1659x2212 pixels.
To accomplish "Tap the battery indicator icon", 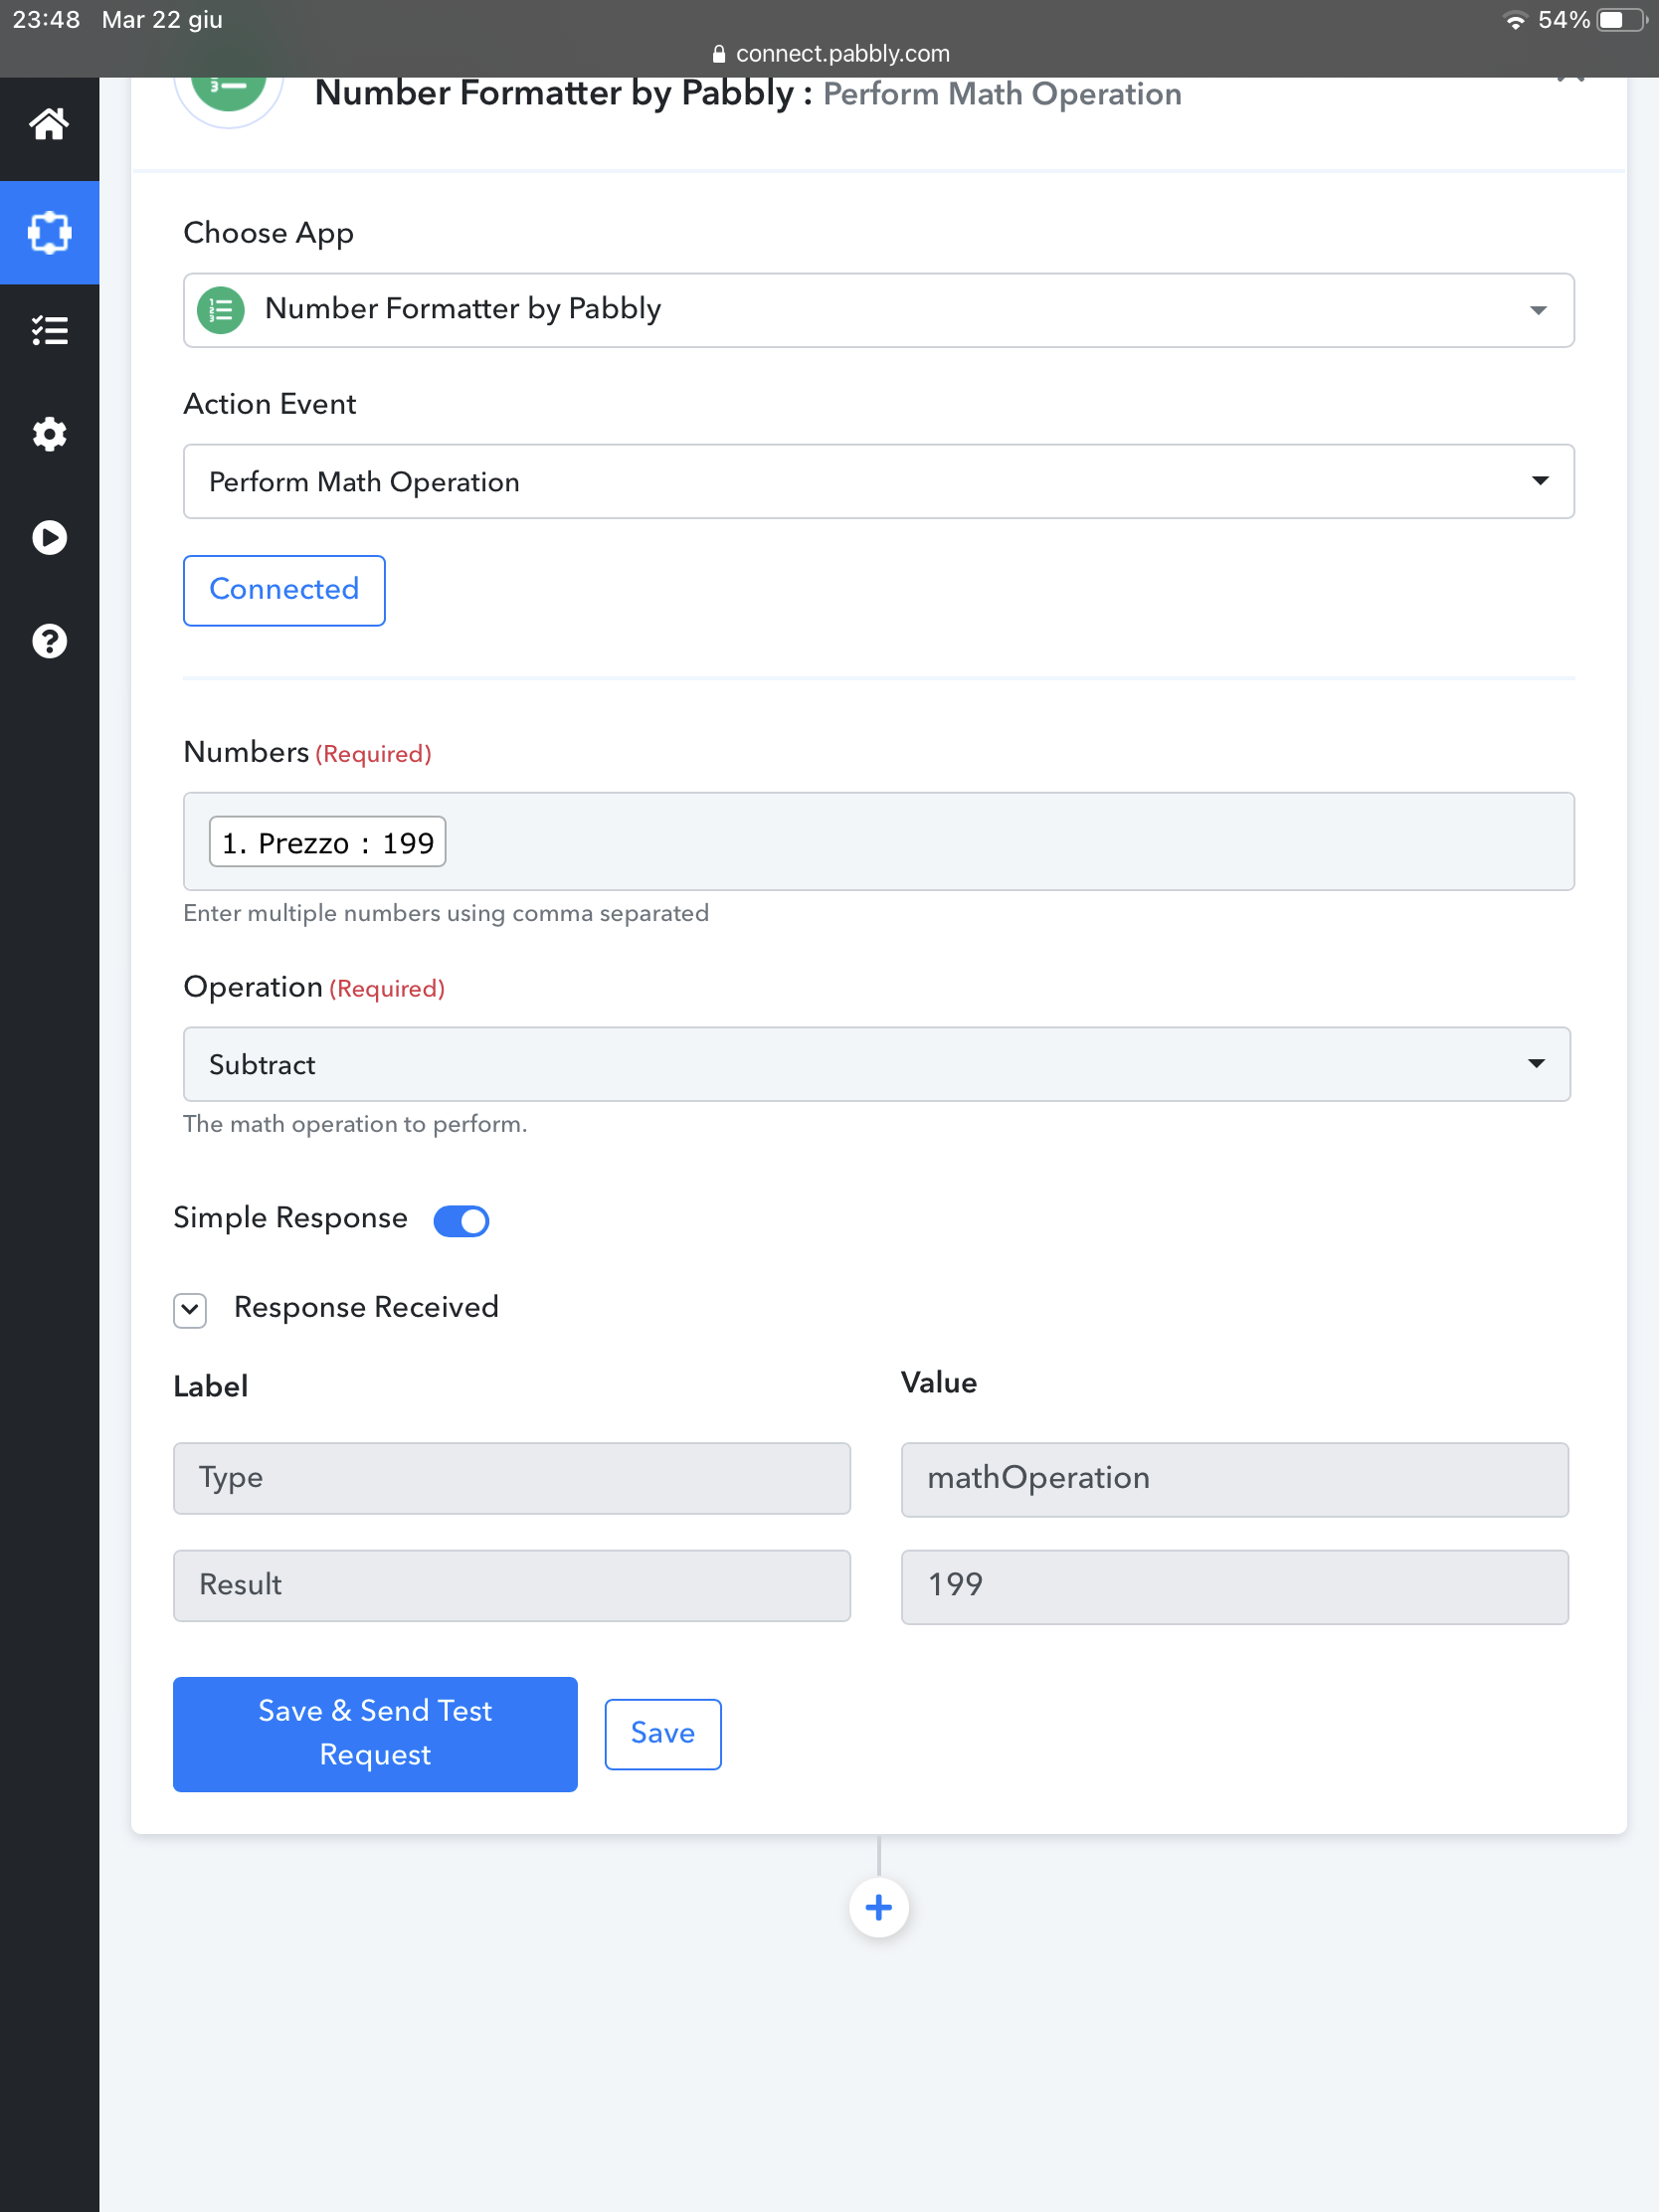I will (1620, 20).
